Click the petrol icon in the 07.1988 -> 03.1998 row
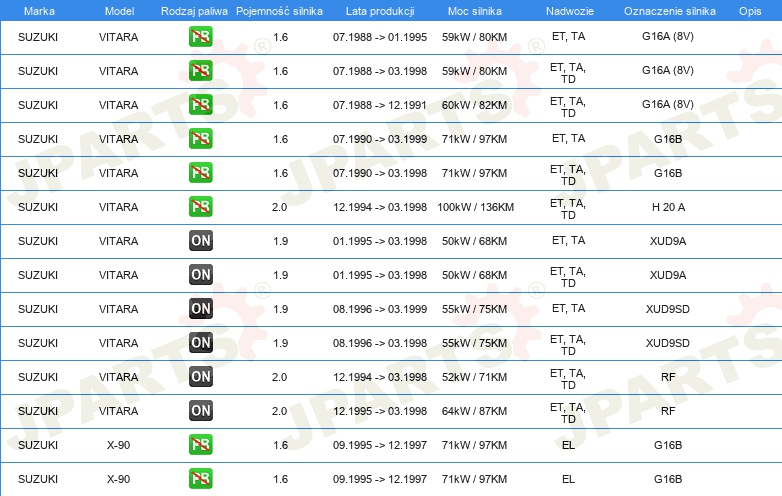Screen dimensions: 782x496 coord(200,70)
